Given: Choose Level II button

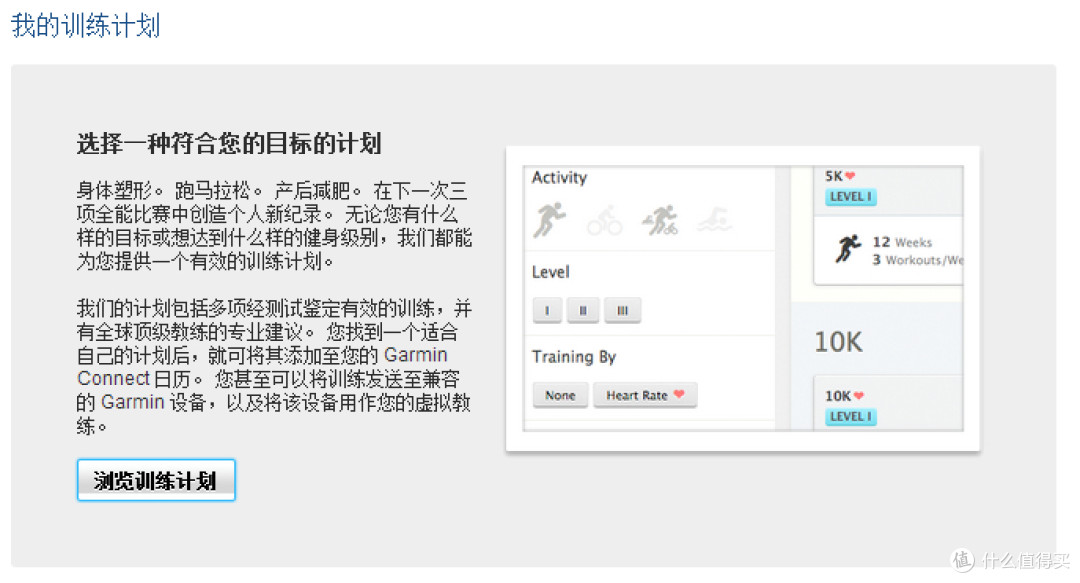Looking at the screenshot, I should pyautogui.click(x=583, y=311).
